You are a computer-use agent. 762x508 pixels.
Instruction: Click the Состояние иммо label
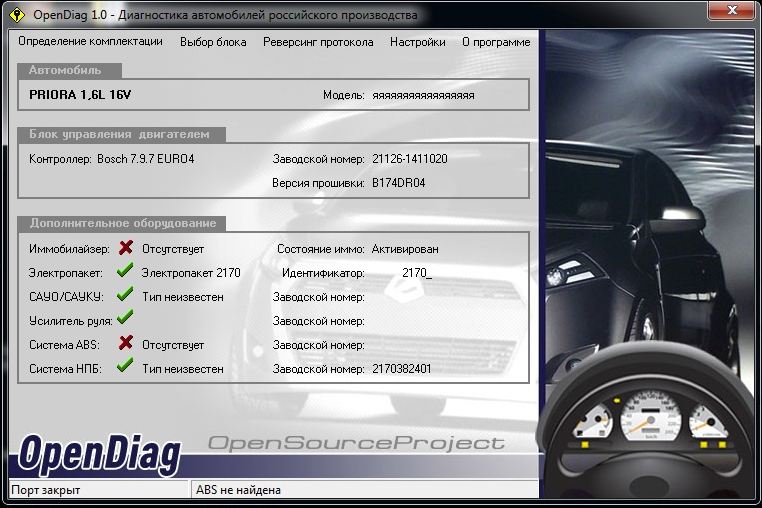[x=321, y=249]
